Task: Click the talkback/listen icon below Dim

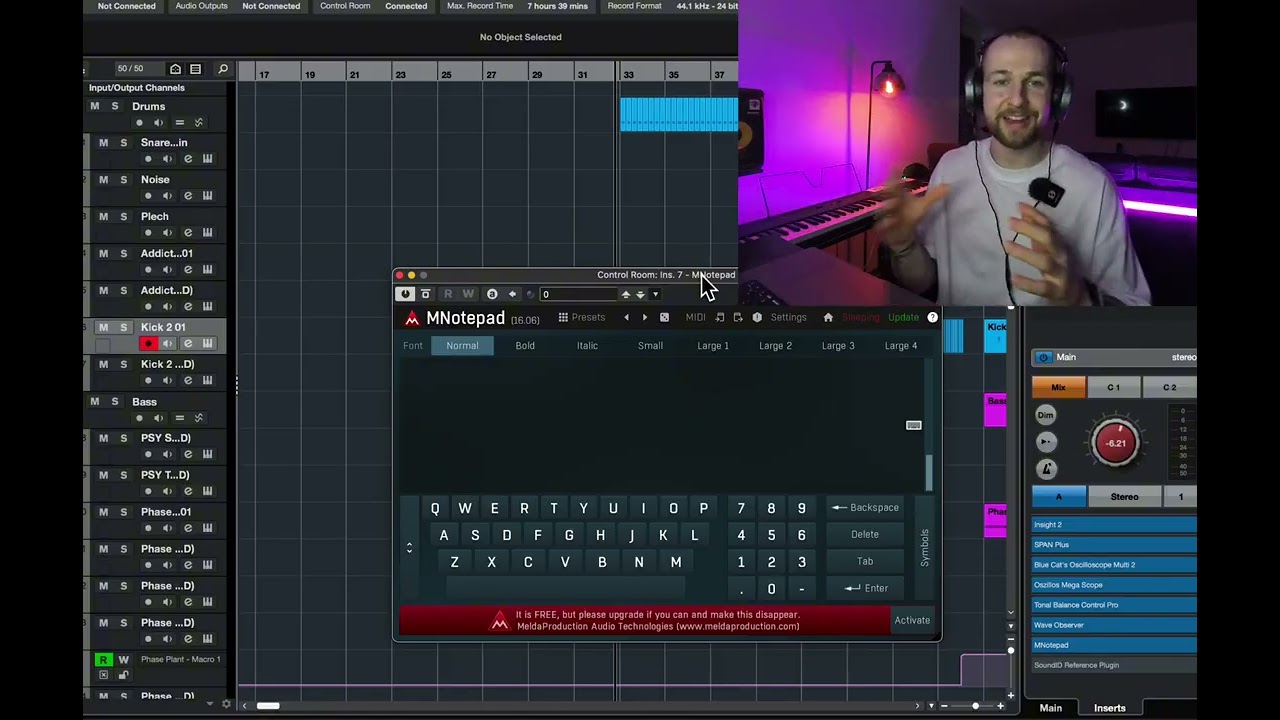Action: pos(1046,441)
